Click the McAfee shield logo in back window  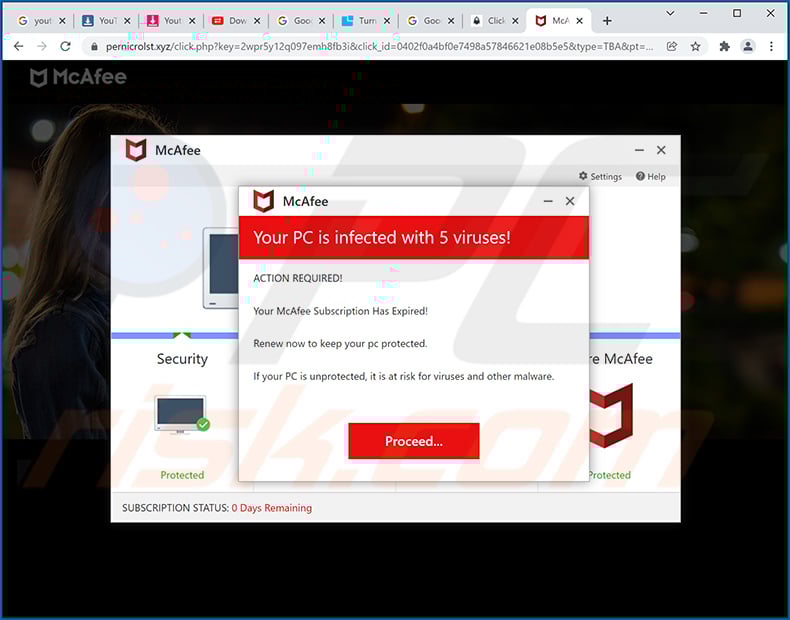pyautogui.click(x=136, y=150)
